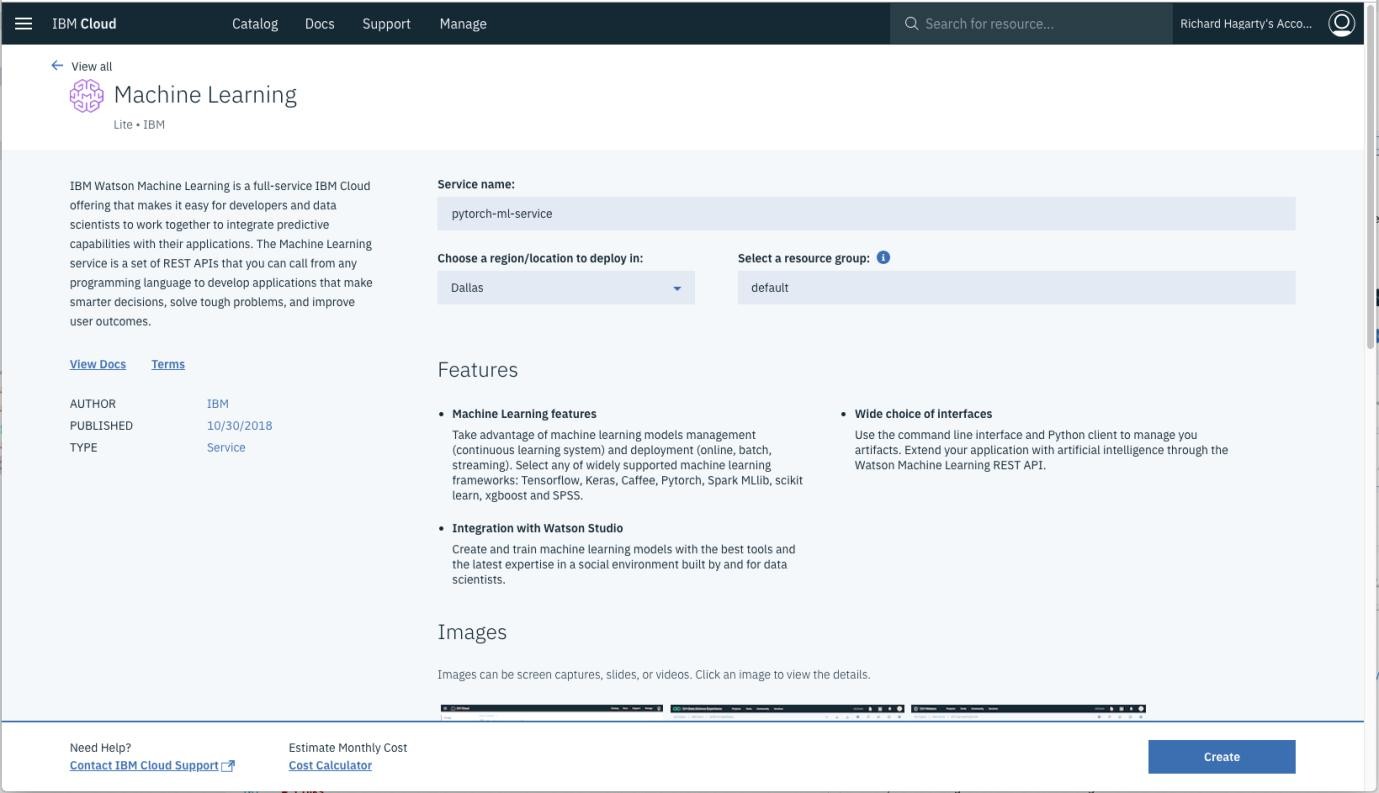Go to the Docs page

point(320,23)
